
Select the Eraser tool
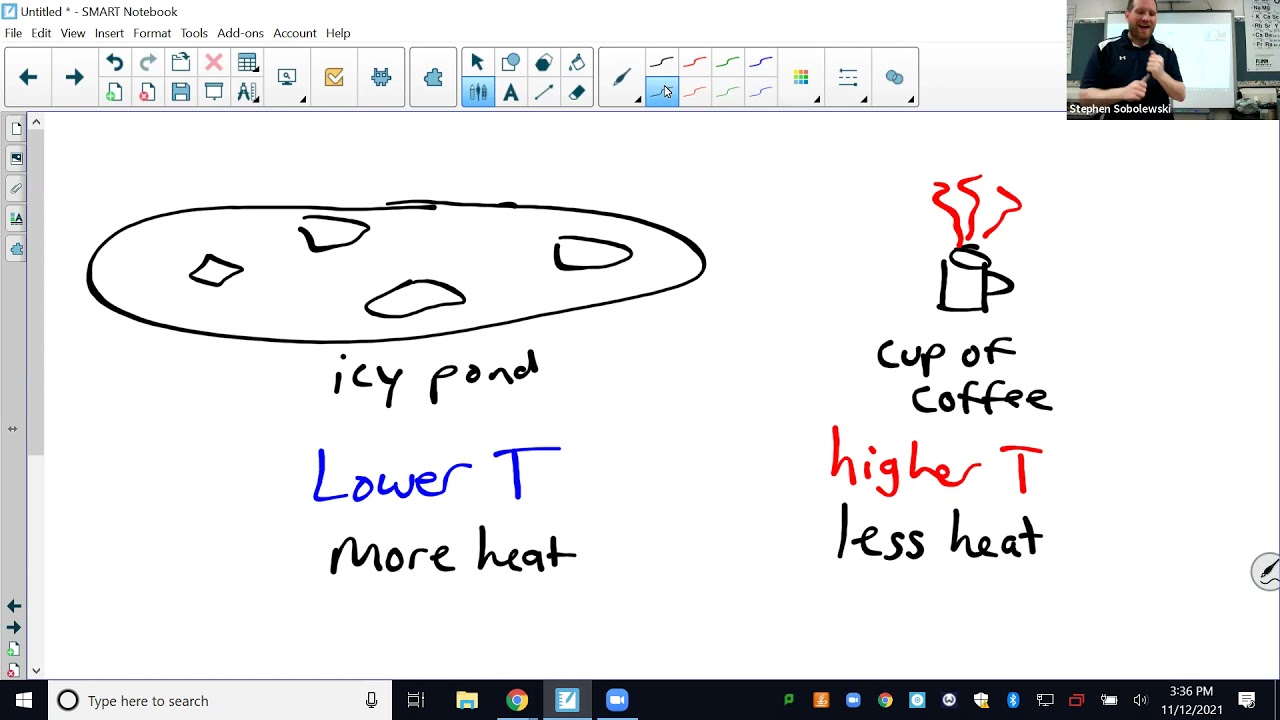[x=576, y=93]
